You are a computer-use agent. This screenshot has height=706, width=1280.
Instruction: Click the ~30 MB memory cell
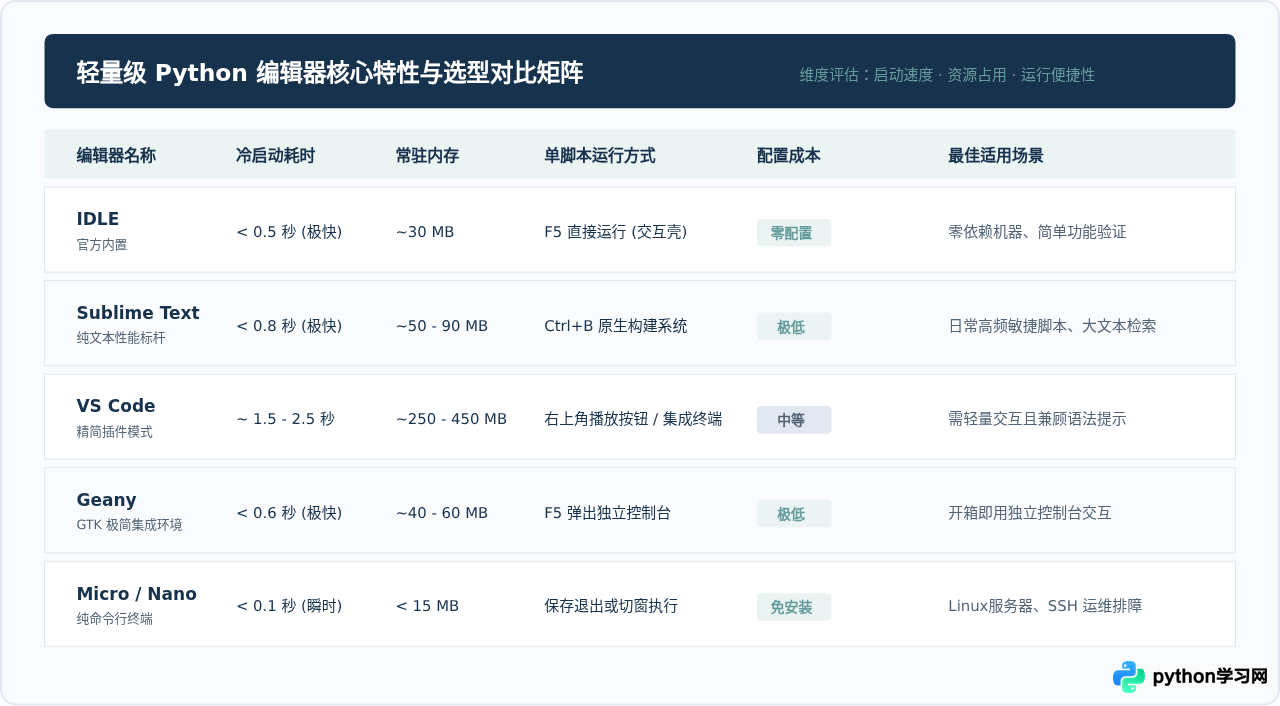425,232
